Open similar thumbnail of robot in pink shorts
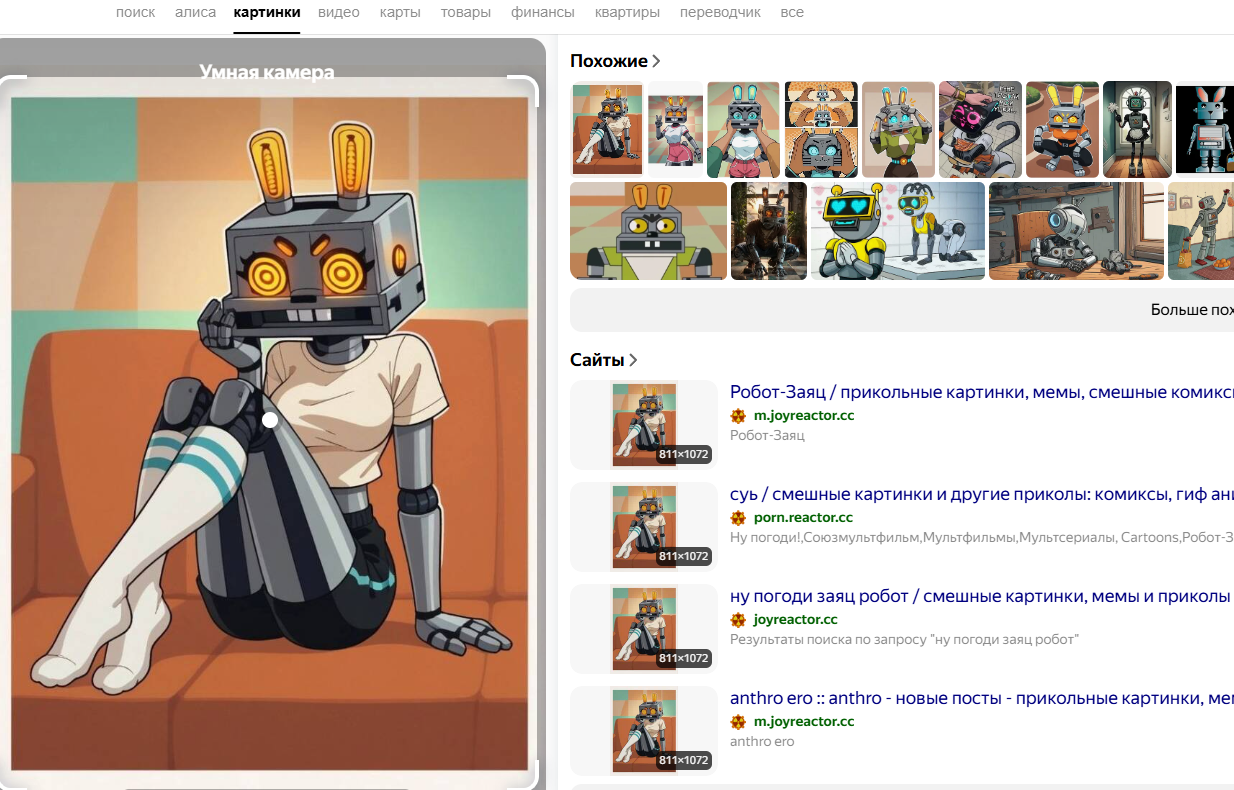 [x=676, y=130]
